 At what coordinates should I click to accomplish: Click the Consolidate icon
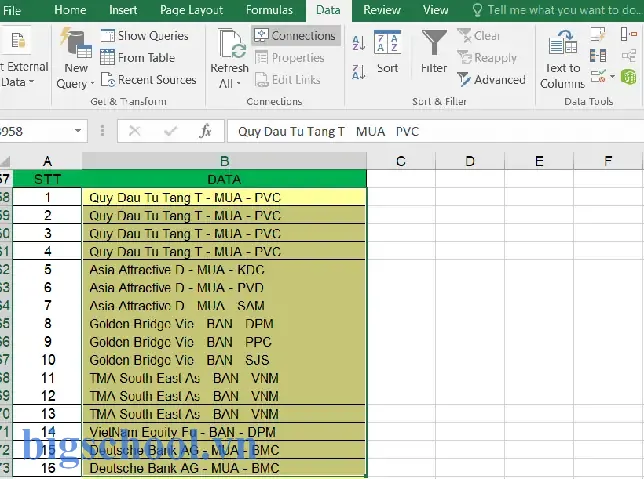[628, 34]
